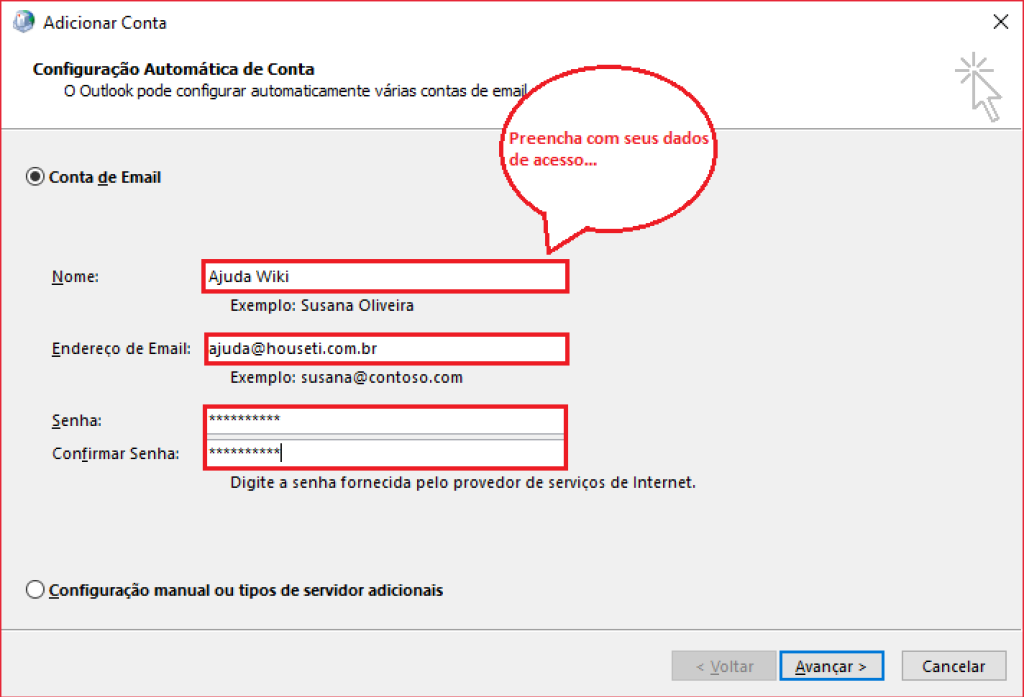Click the Configuração Automática de Conta heading
Screen dimensions: 1024x697
point(174,69)
